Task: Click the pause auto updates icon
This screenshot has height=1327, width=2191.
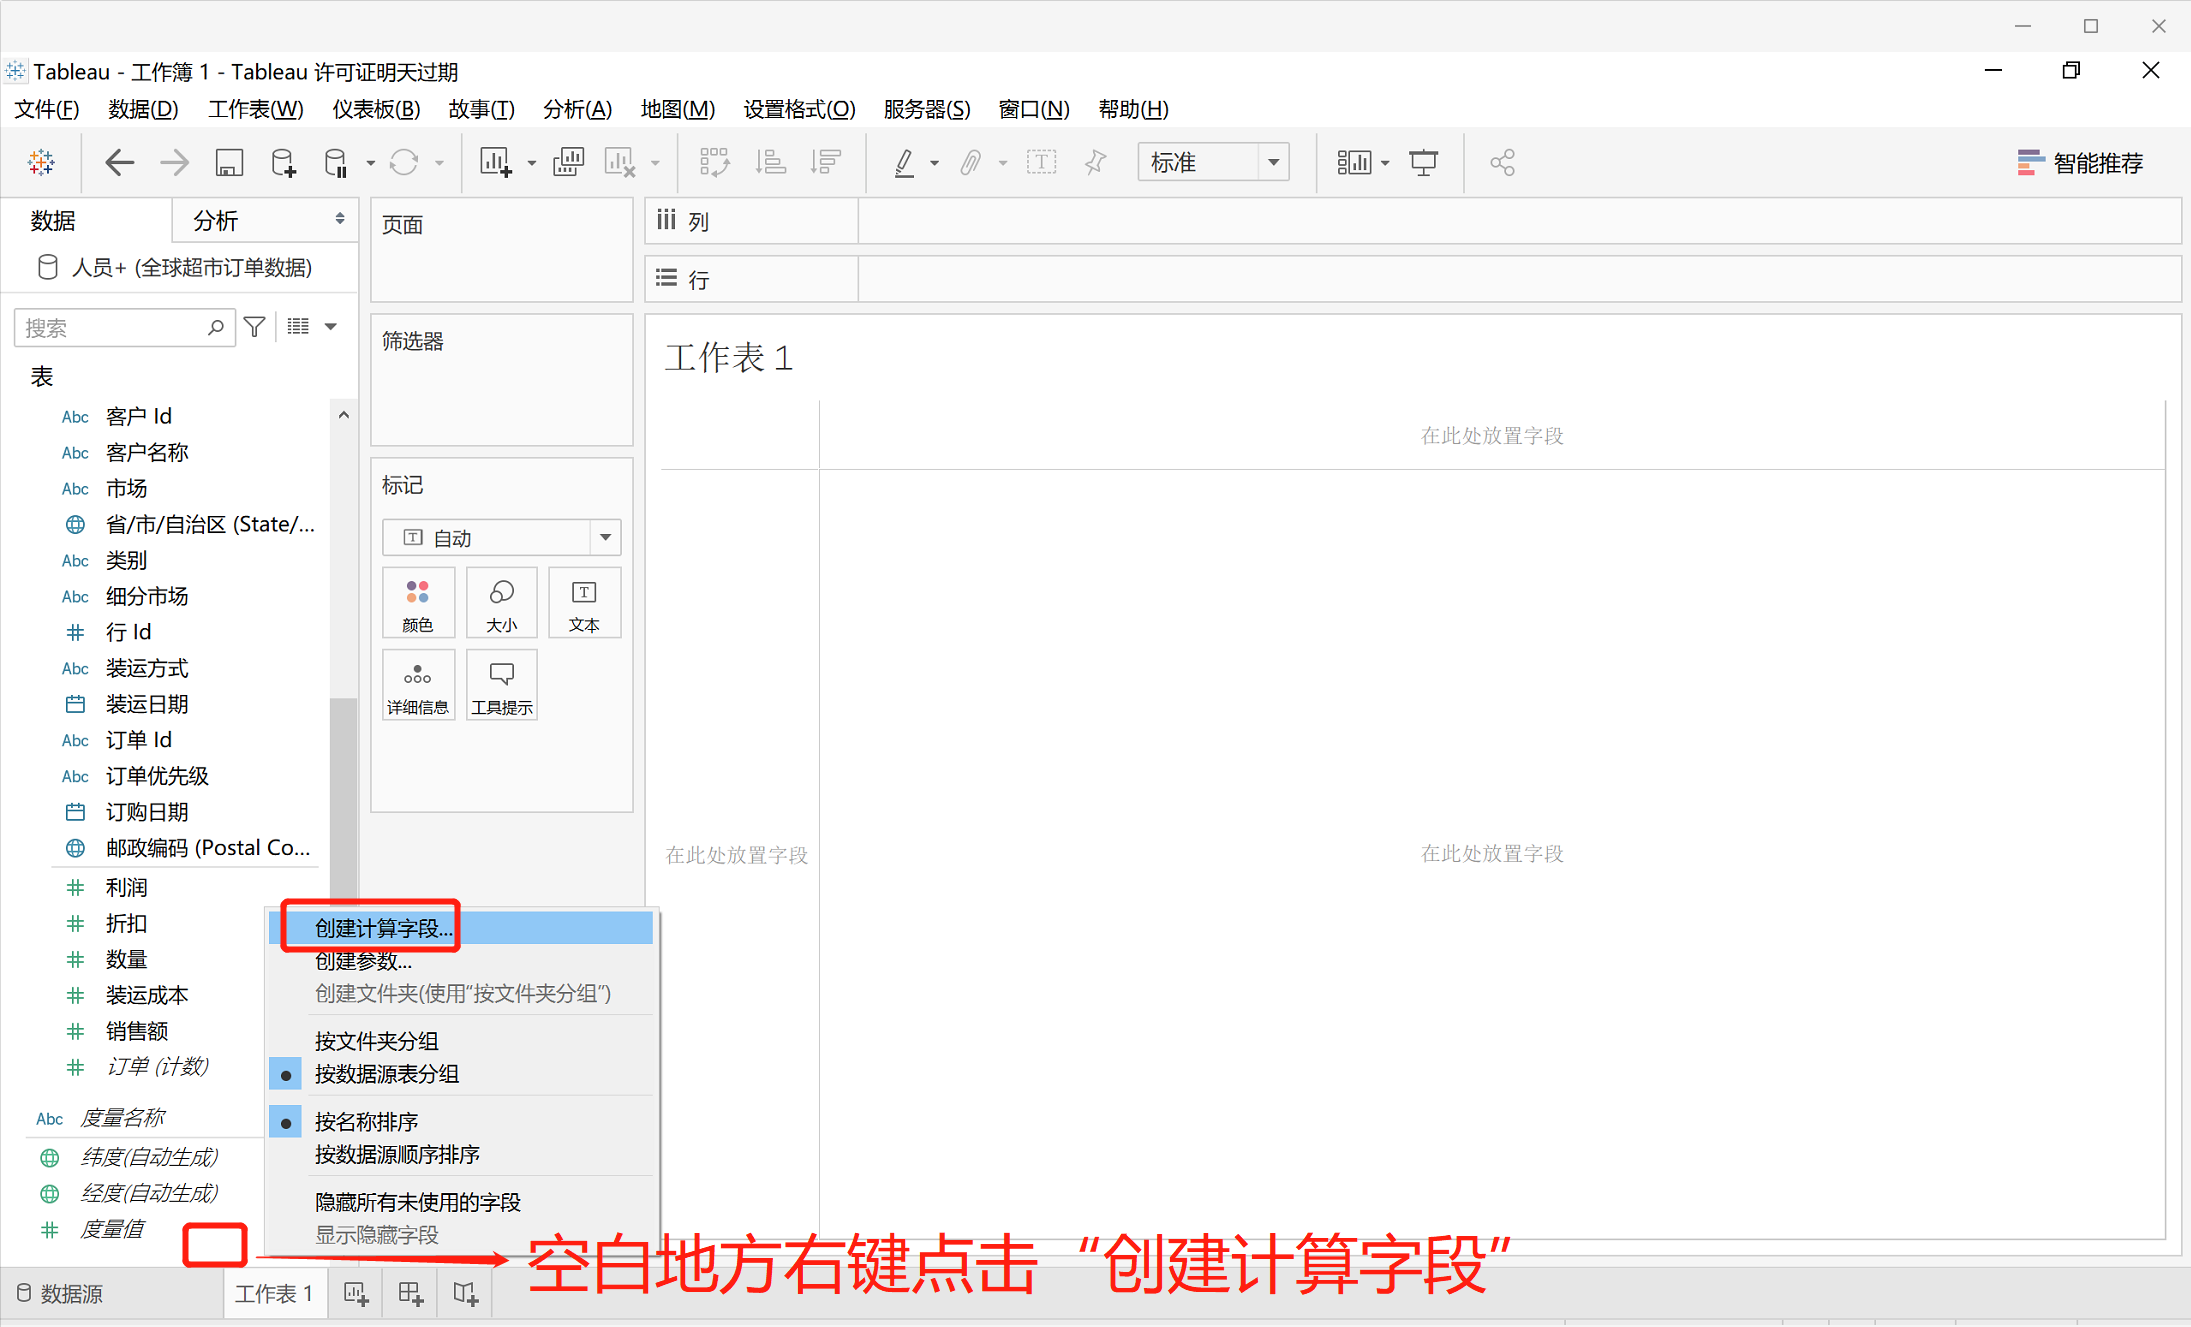Action: point(336,162)
